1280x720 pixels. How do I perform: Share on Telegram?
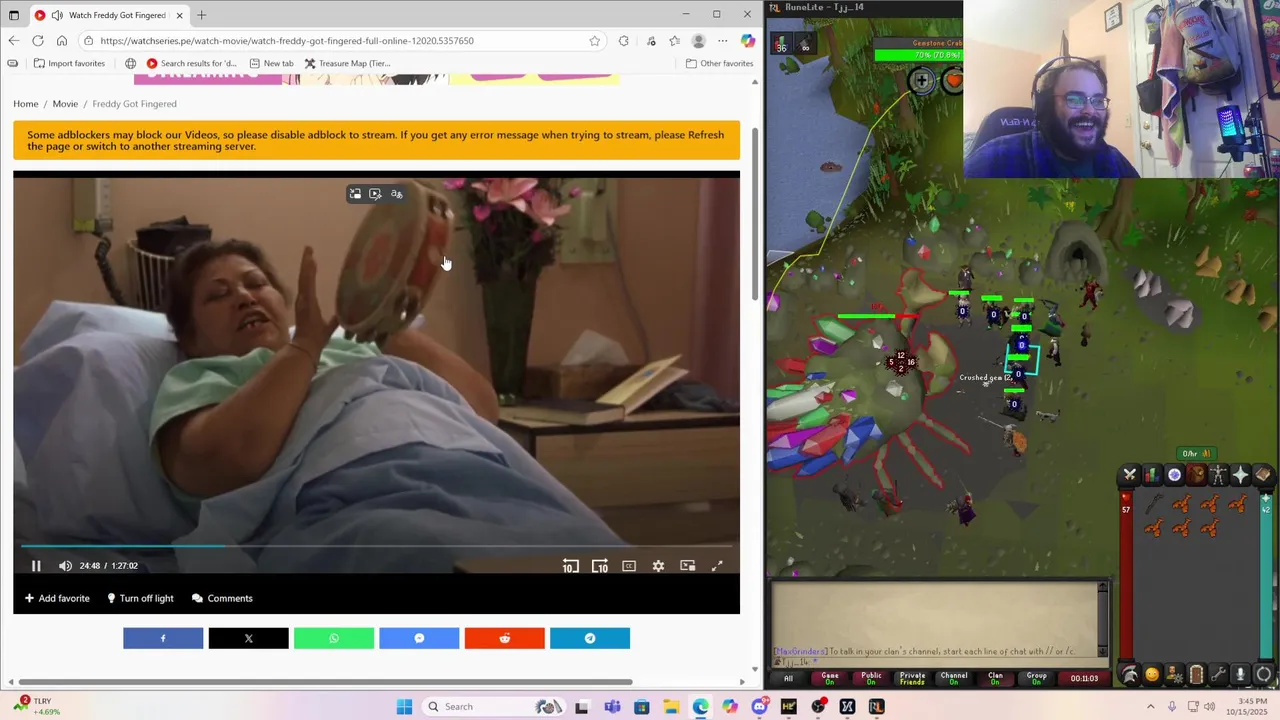pos(590,638)
